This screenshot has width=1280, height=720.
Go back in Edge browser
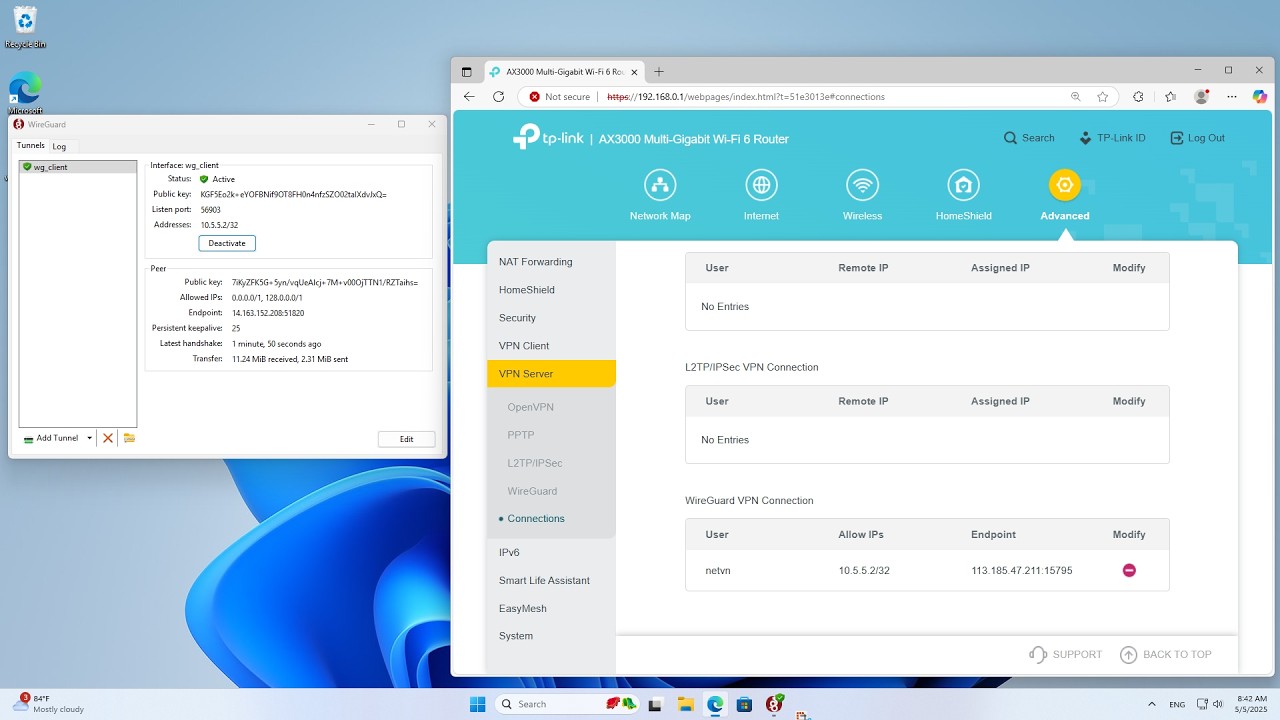(469, 97)
